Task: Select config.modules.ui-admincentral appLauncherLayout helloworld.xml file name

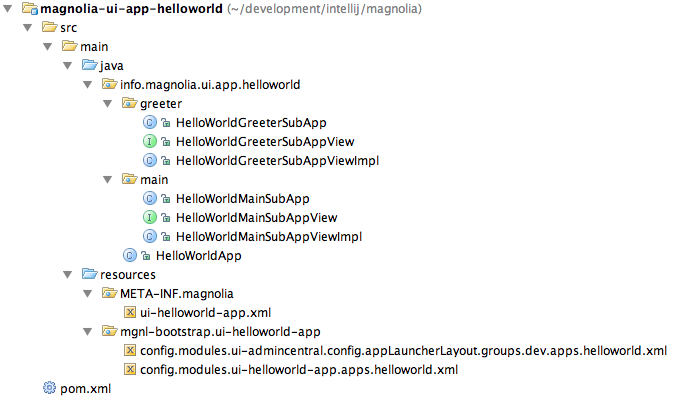Action: pos(403,350)
